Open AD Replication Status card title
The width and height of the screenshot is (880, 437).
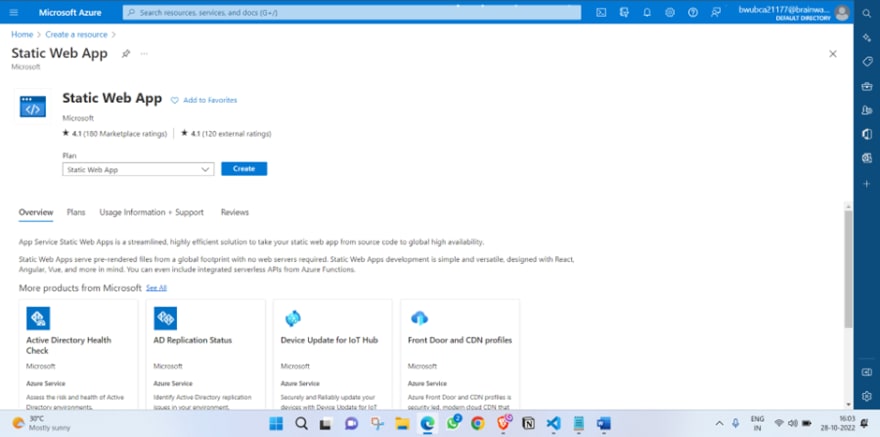point(192,340)
